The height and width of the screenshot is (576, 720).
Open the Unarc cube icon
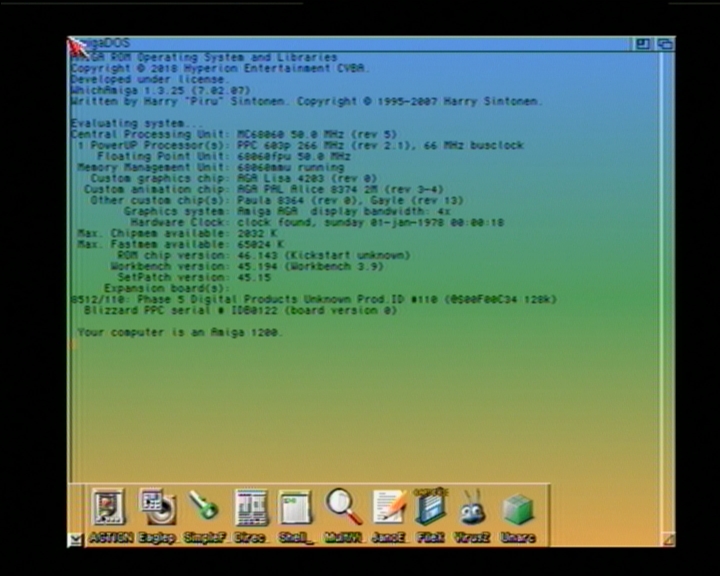pos(517,509)
